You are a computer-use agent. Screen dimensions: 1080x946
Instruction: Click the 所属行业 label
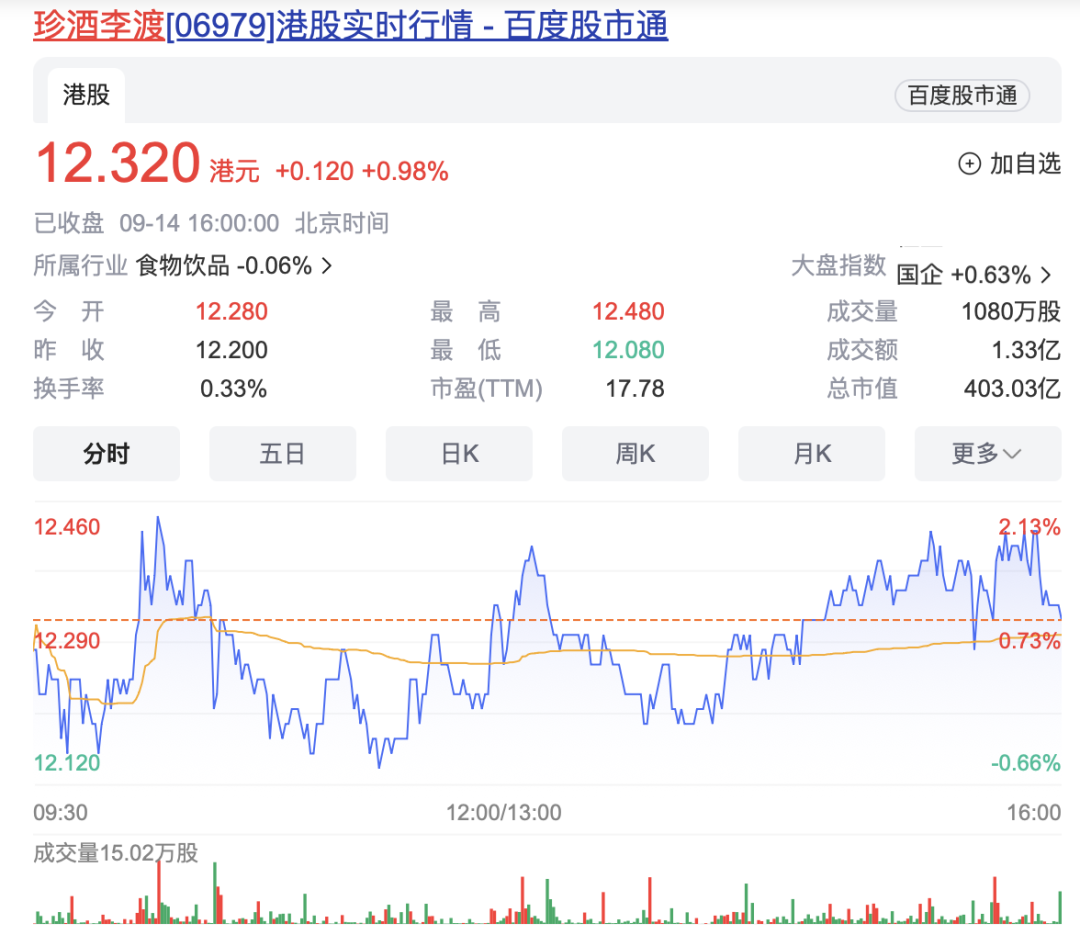coord(81,265)
